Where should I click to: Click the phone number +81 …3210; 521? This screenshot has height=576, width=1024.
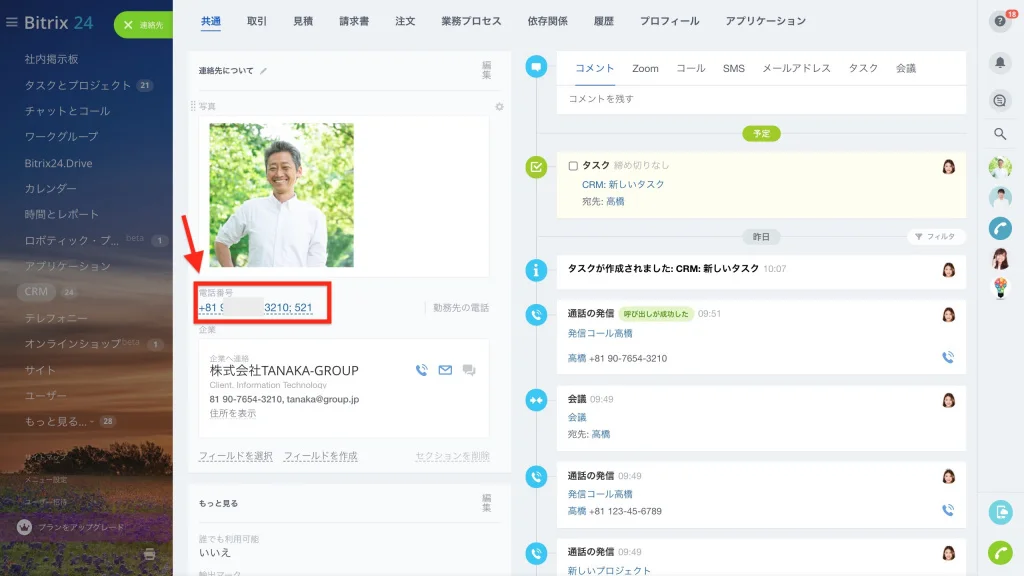[255, 308]
